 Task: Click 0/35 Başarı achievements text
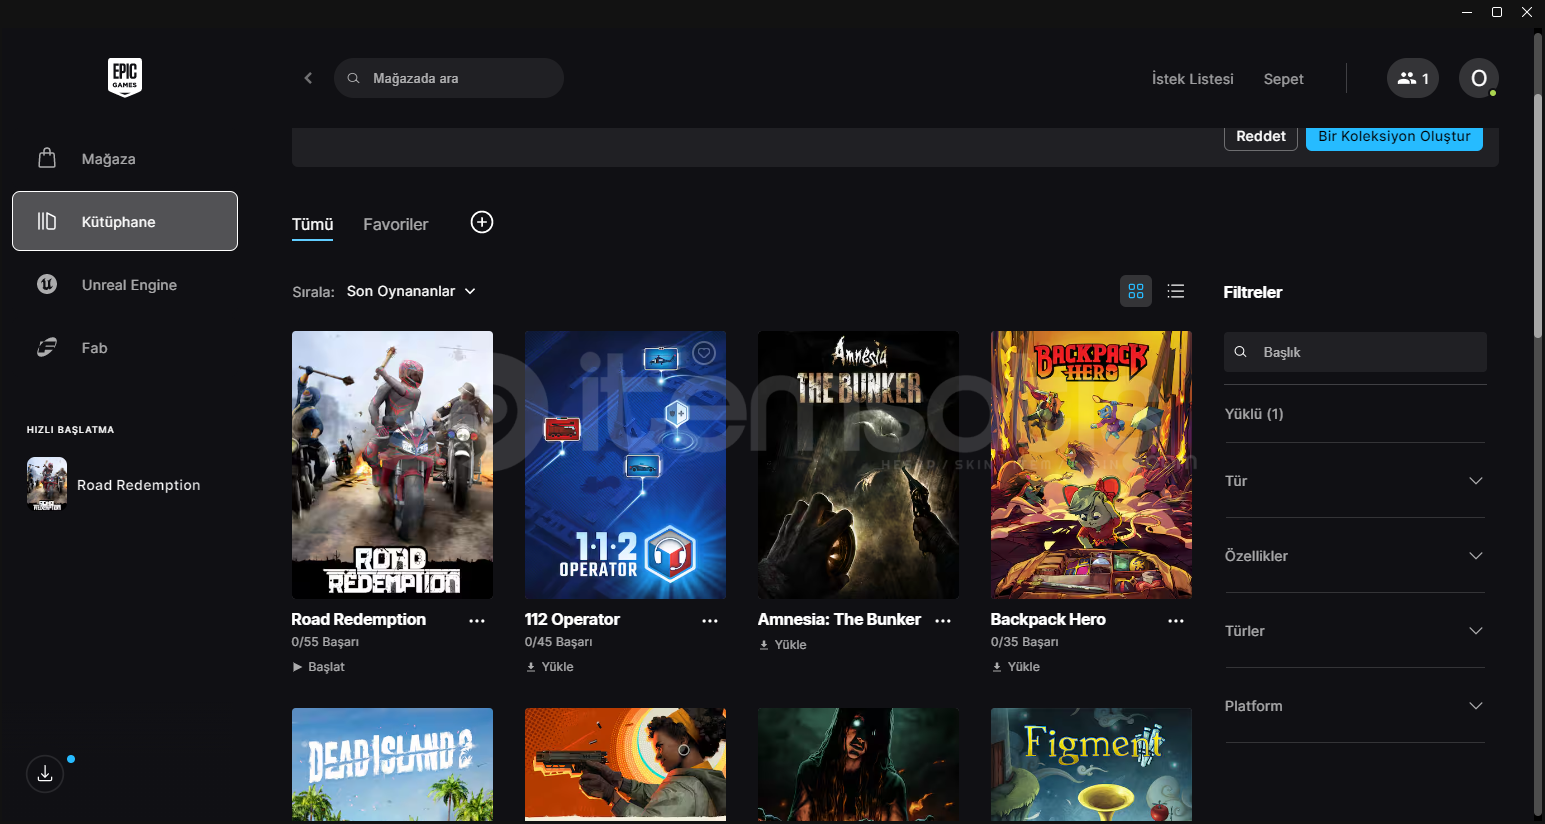1024,642
